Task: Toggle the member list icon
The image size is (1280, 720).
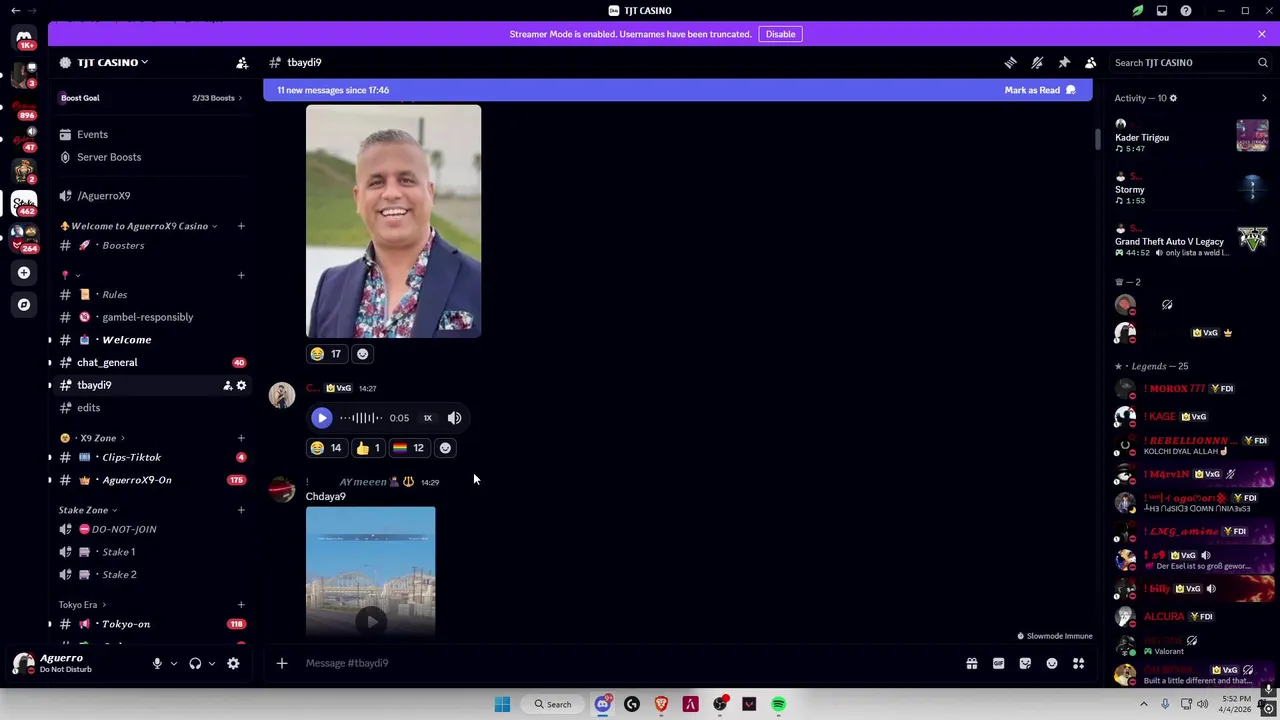Action: 1091,62
